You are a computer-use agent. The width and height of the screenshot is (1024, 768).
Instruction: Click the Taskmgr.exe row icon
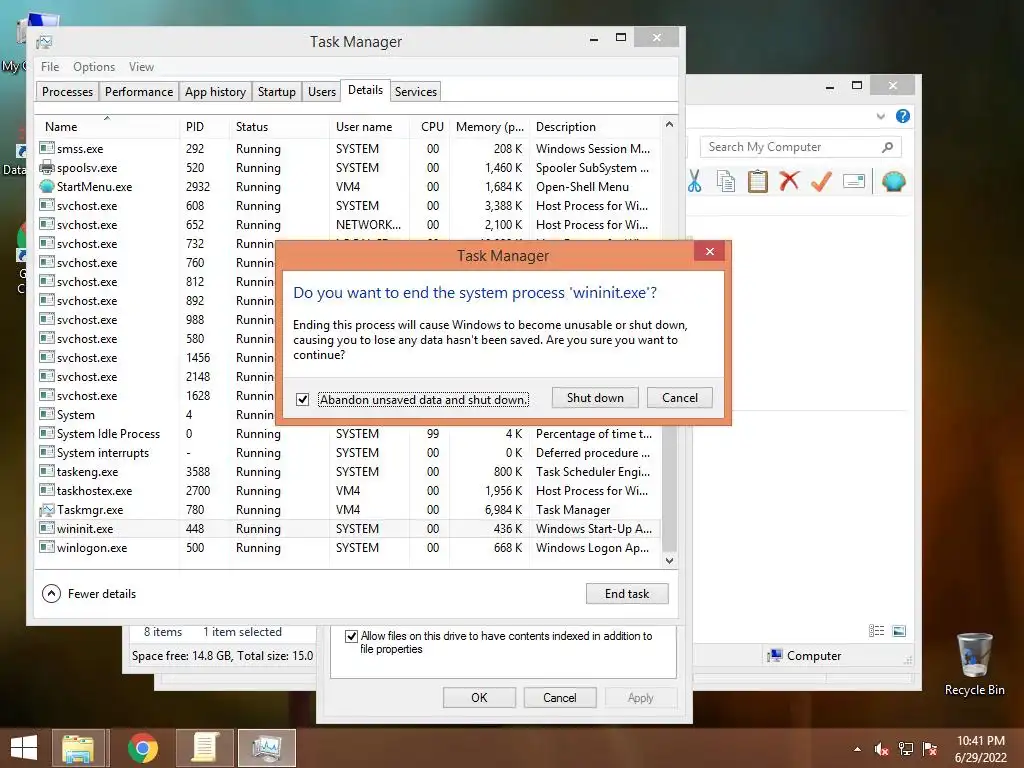[46, 509]
